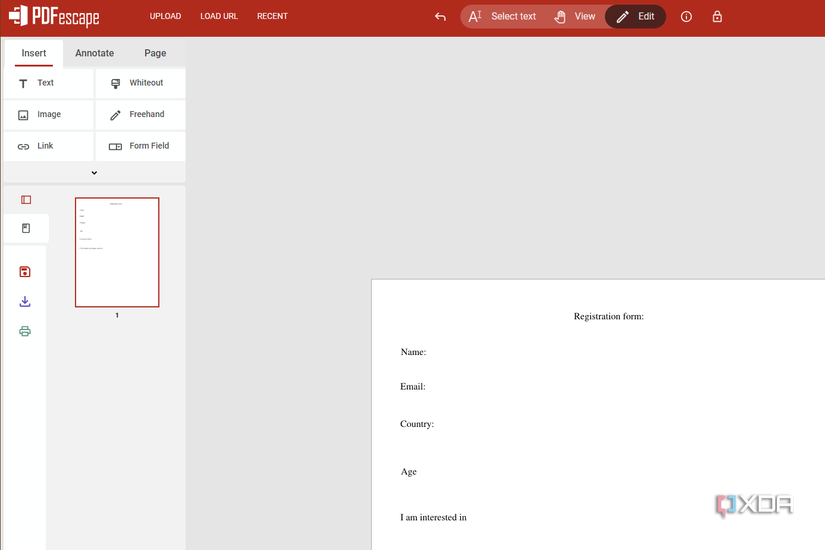The image size is (825, 550).
Task: Show bookmarks panel icon
Action: pyautogui.click(x=26, y=228)
